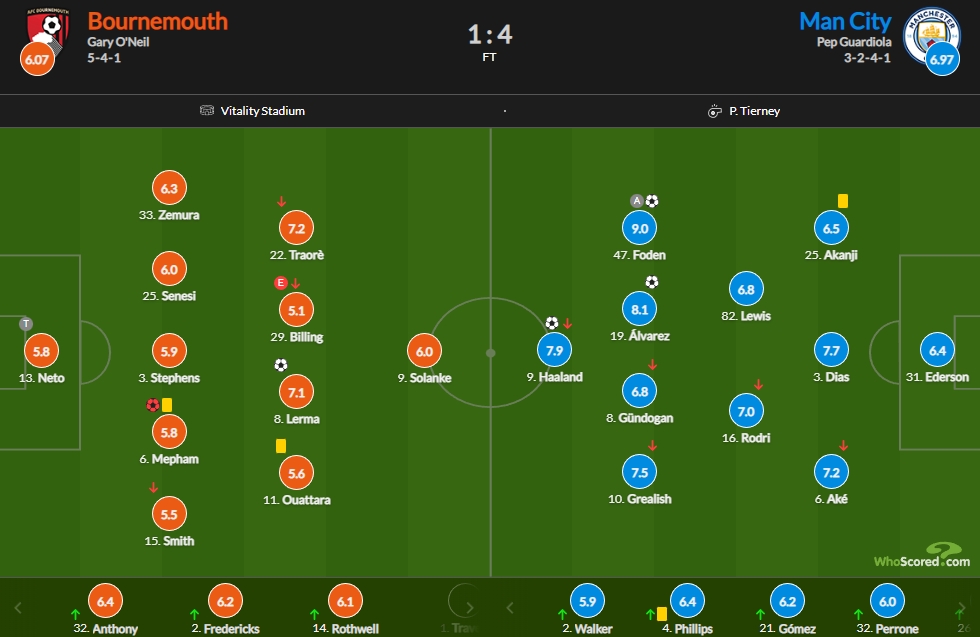
Task: Open the Bournemouth team name link
Action: pos(158,21)
